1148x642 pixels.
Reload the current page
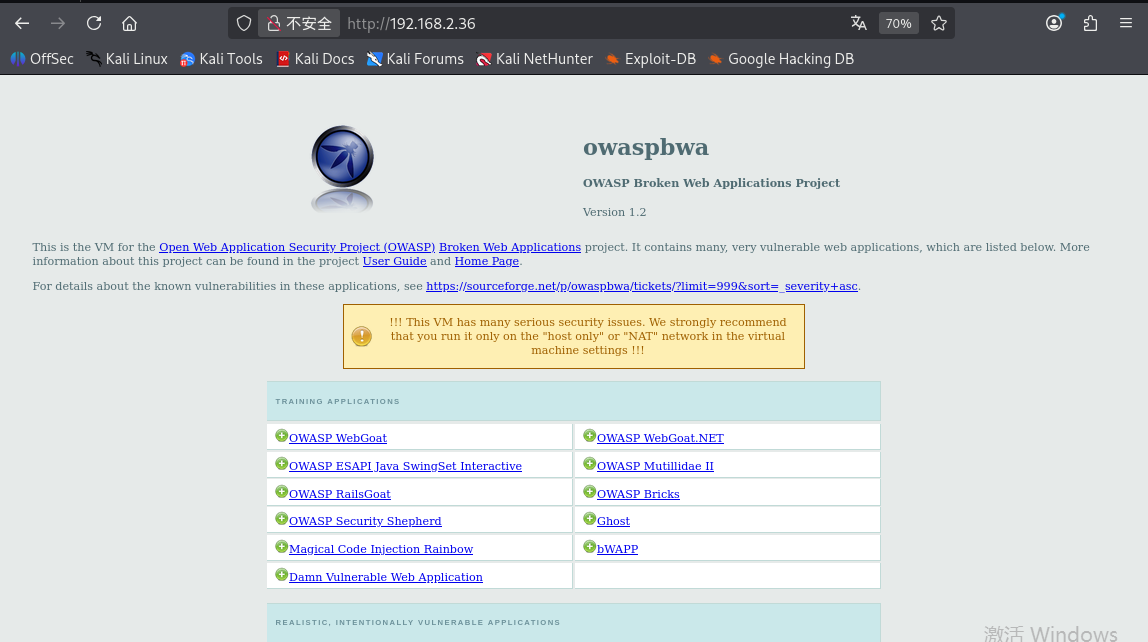click(94, 23)
